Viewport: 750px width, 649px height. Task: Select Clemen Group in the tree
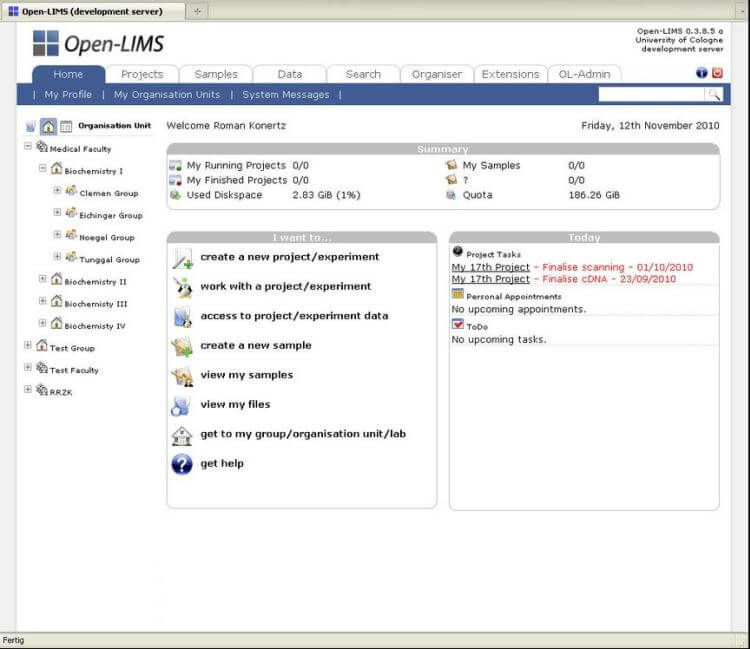point(109,193)
